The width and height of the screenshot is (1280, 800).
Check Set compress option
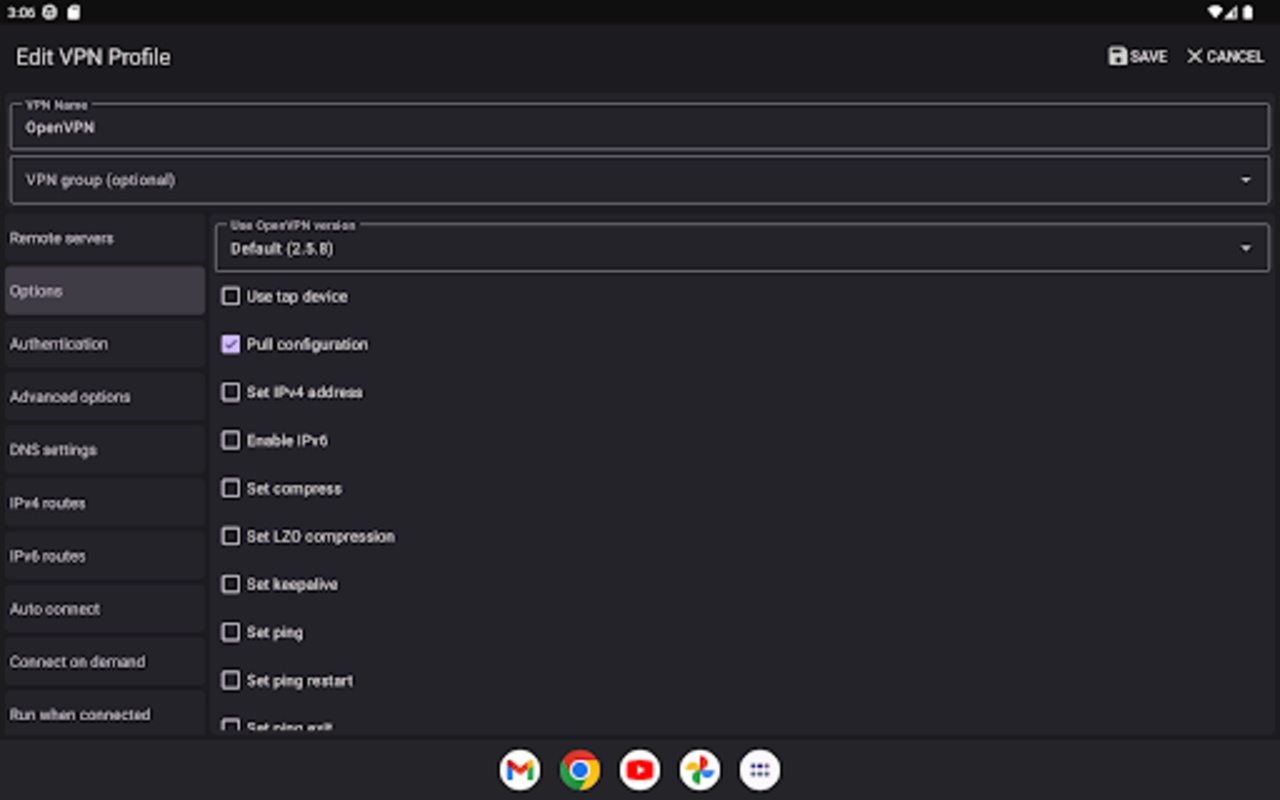click(x=231, y=488)
